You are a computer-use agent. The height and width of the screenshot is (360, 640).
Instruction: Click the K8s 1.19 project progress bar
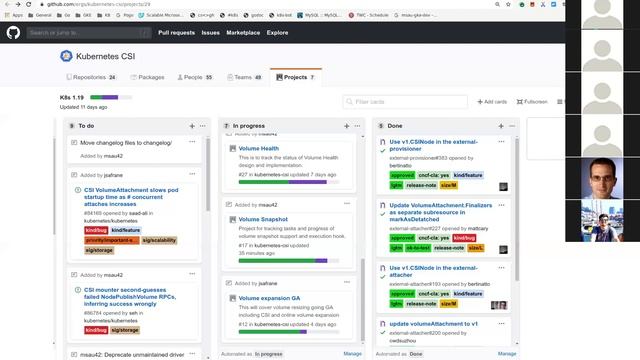coord(111,97)
